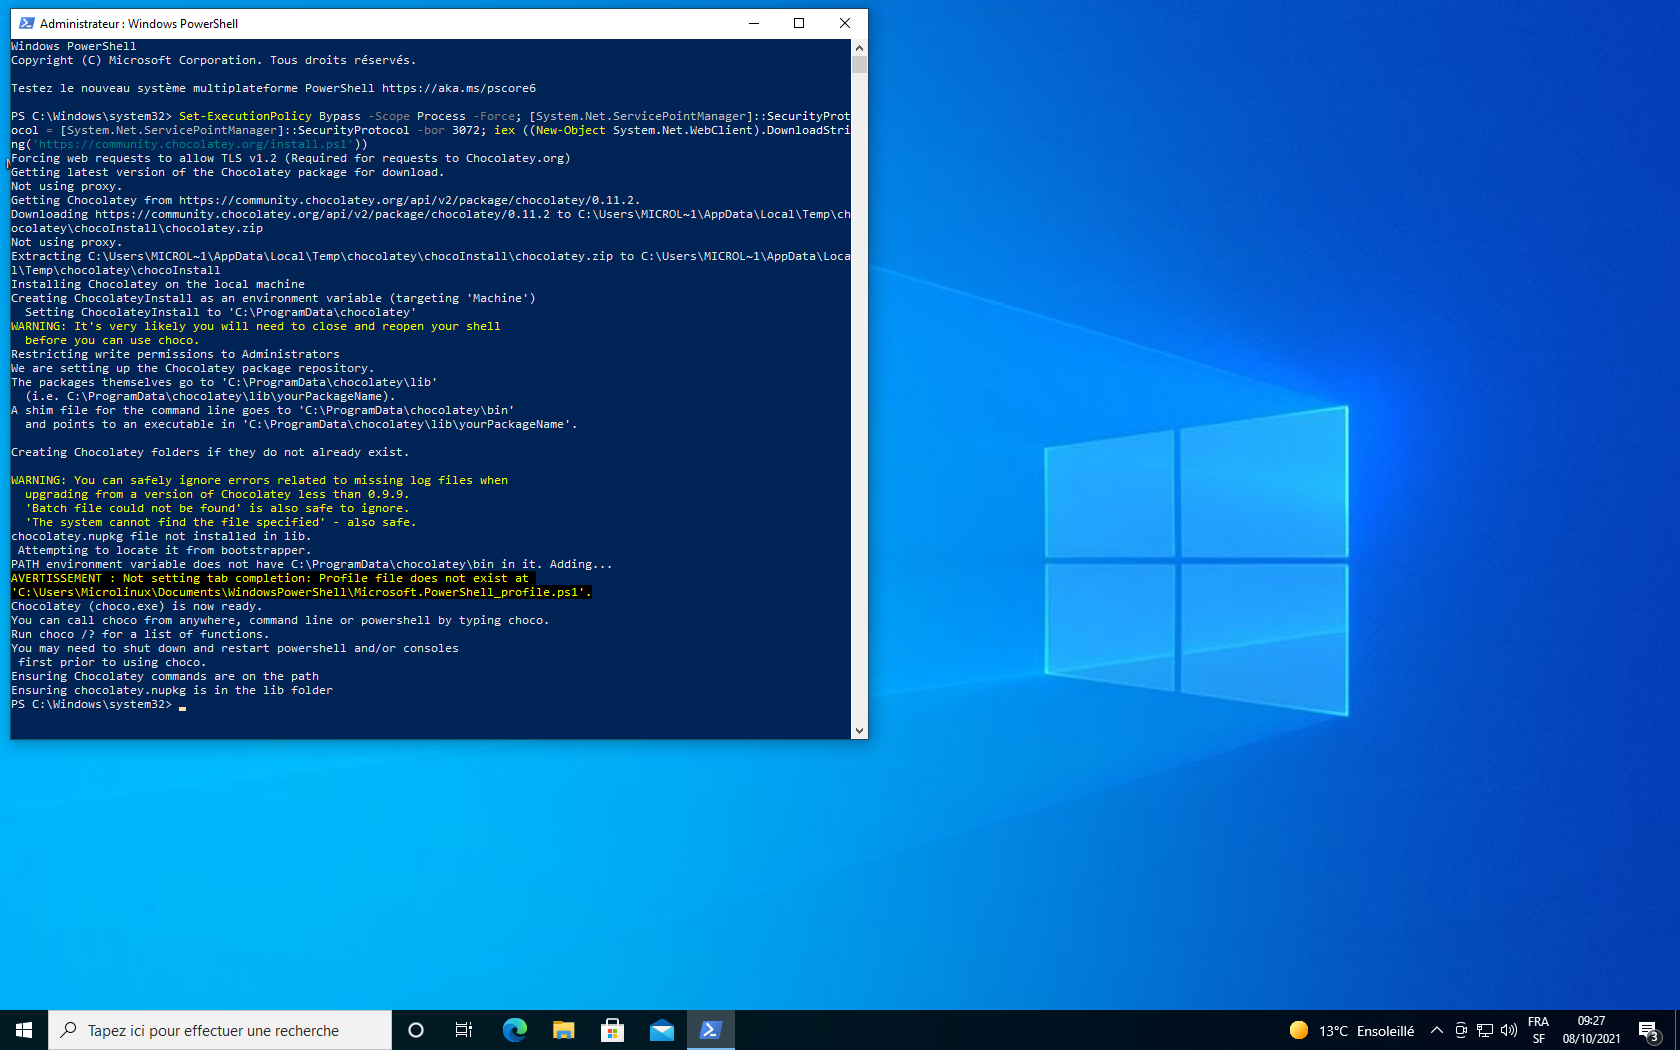The width and height of the screenshot is (1680, 1050).
Task: Click the line "Installing Chocolatey on the local machine"
Action: (158, 285)
